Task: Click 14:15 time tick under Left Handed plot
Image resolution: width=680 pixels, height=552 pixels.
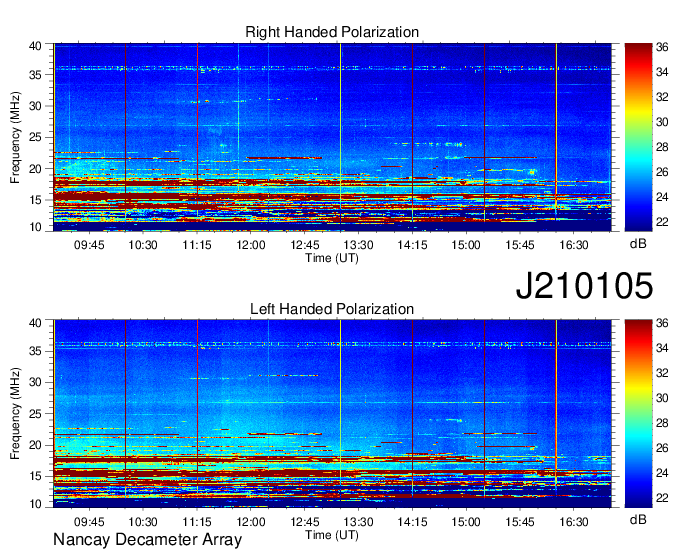Action: coord(412,522)
